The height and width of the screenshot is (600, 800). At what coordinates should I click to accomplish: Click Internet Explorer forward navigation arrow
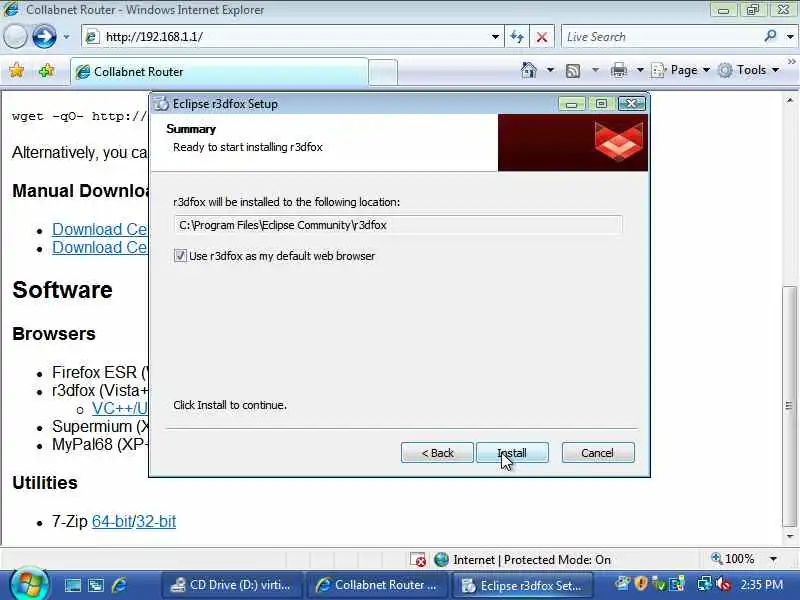(44, 36)
